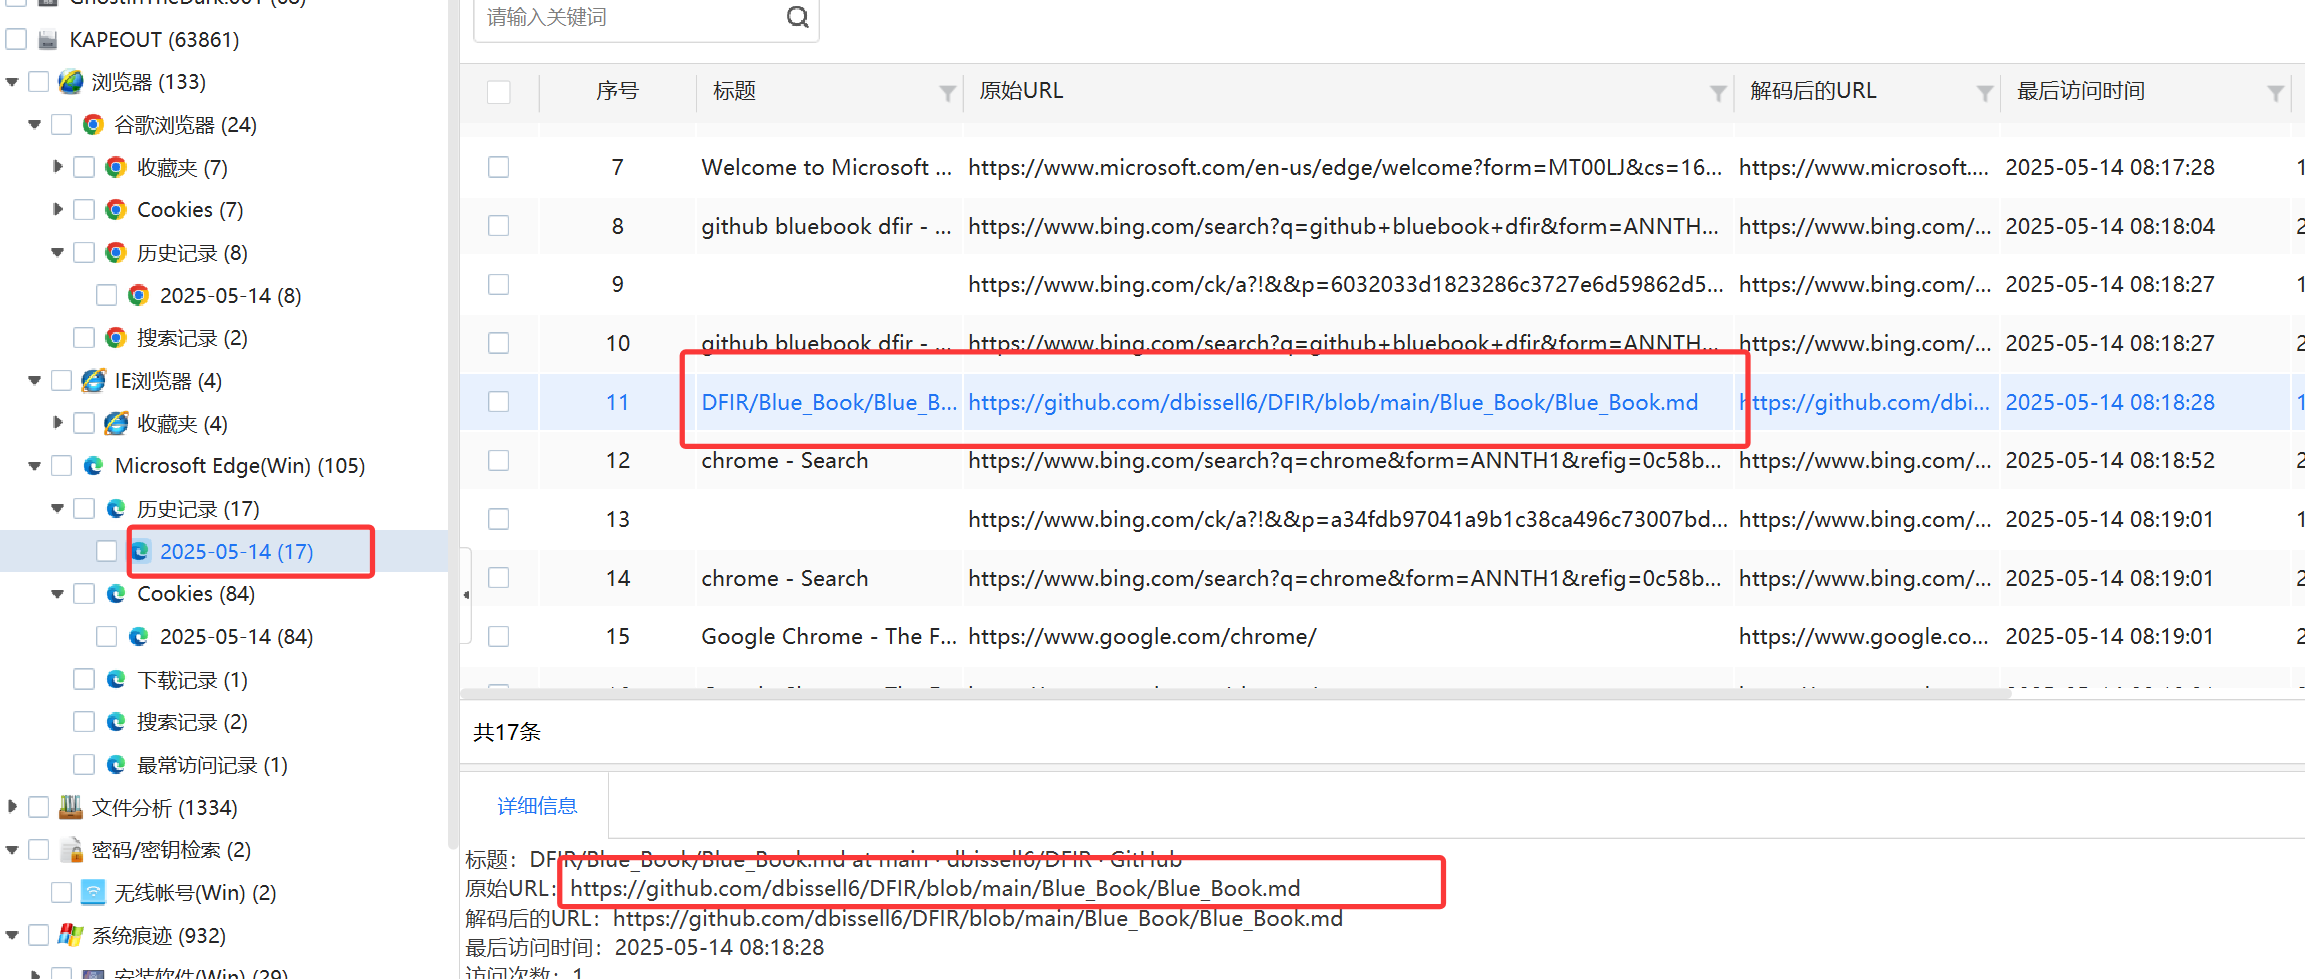Image resolution: width=2305 pixels, height=979 pixels.
Task: Check the row 11 DFIR/Blue_Book checkbox
Action: point(499,402)
